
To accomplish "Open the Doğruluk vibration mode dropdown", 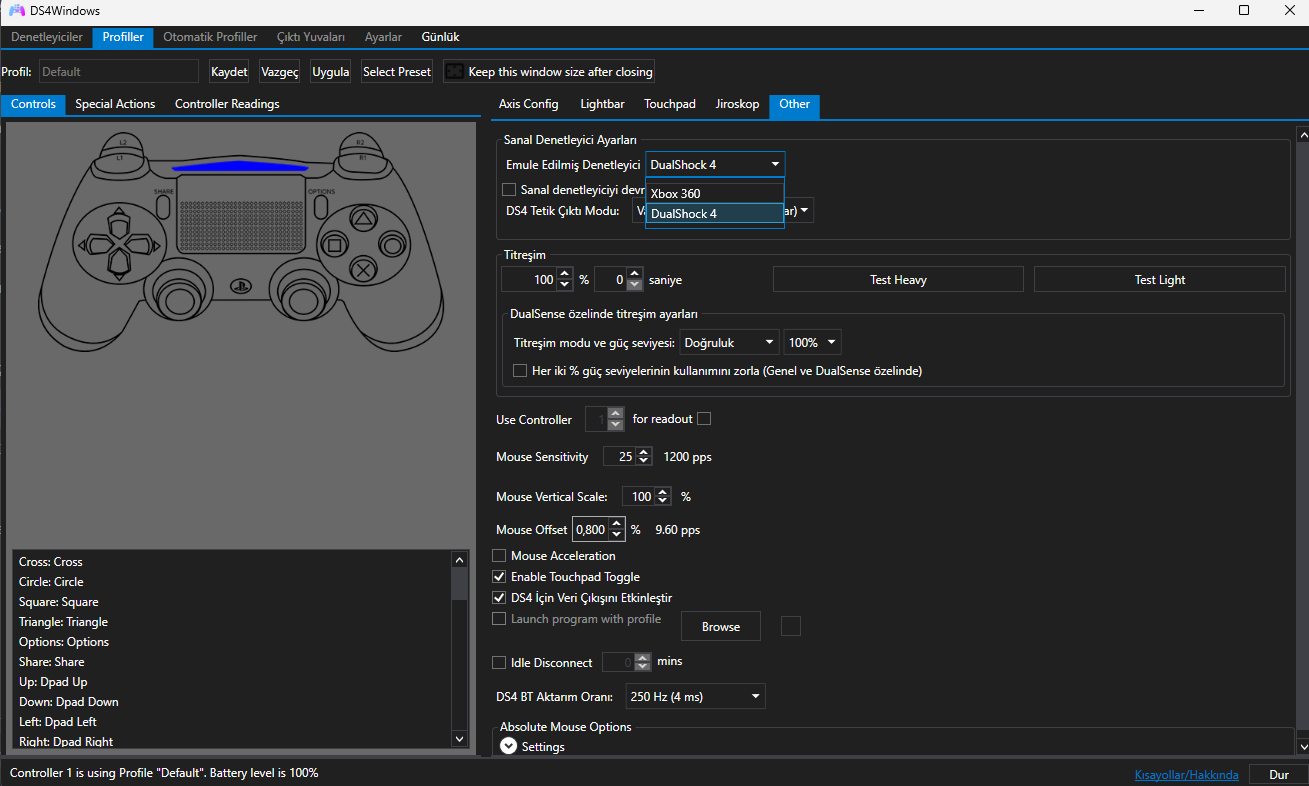I will pyautogui.click(x=729, y=342).
